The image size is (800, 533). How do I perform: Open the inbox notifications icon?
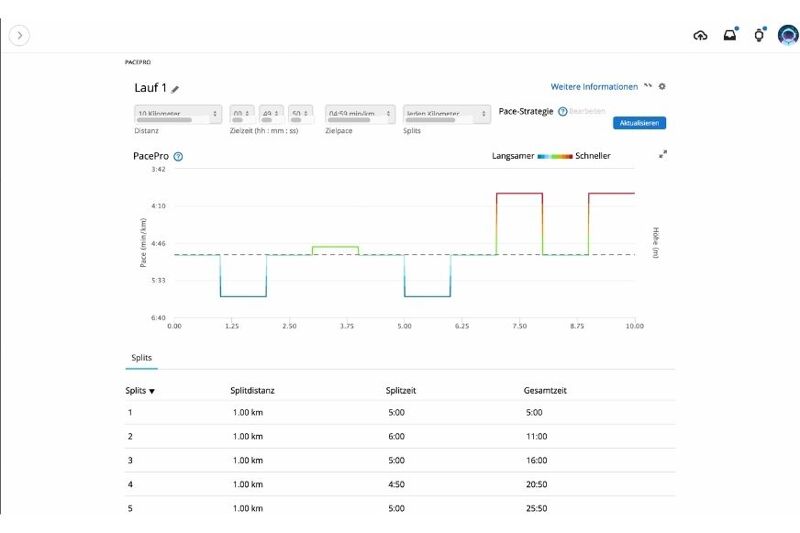[730, 36]
